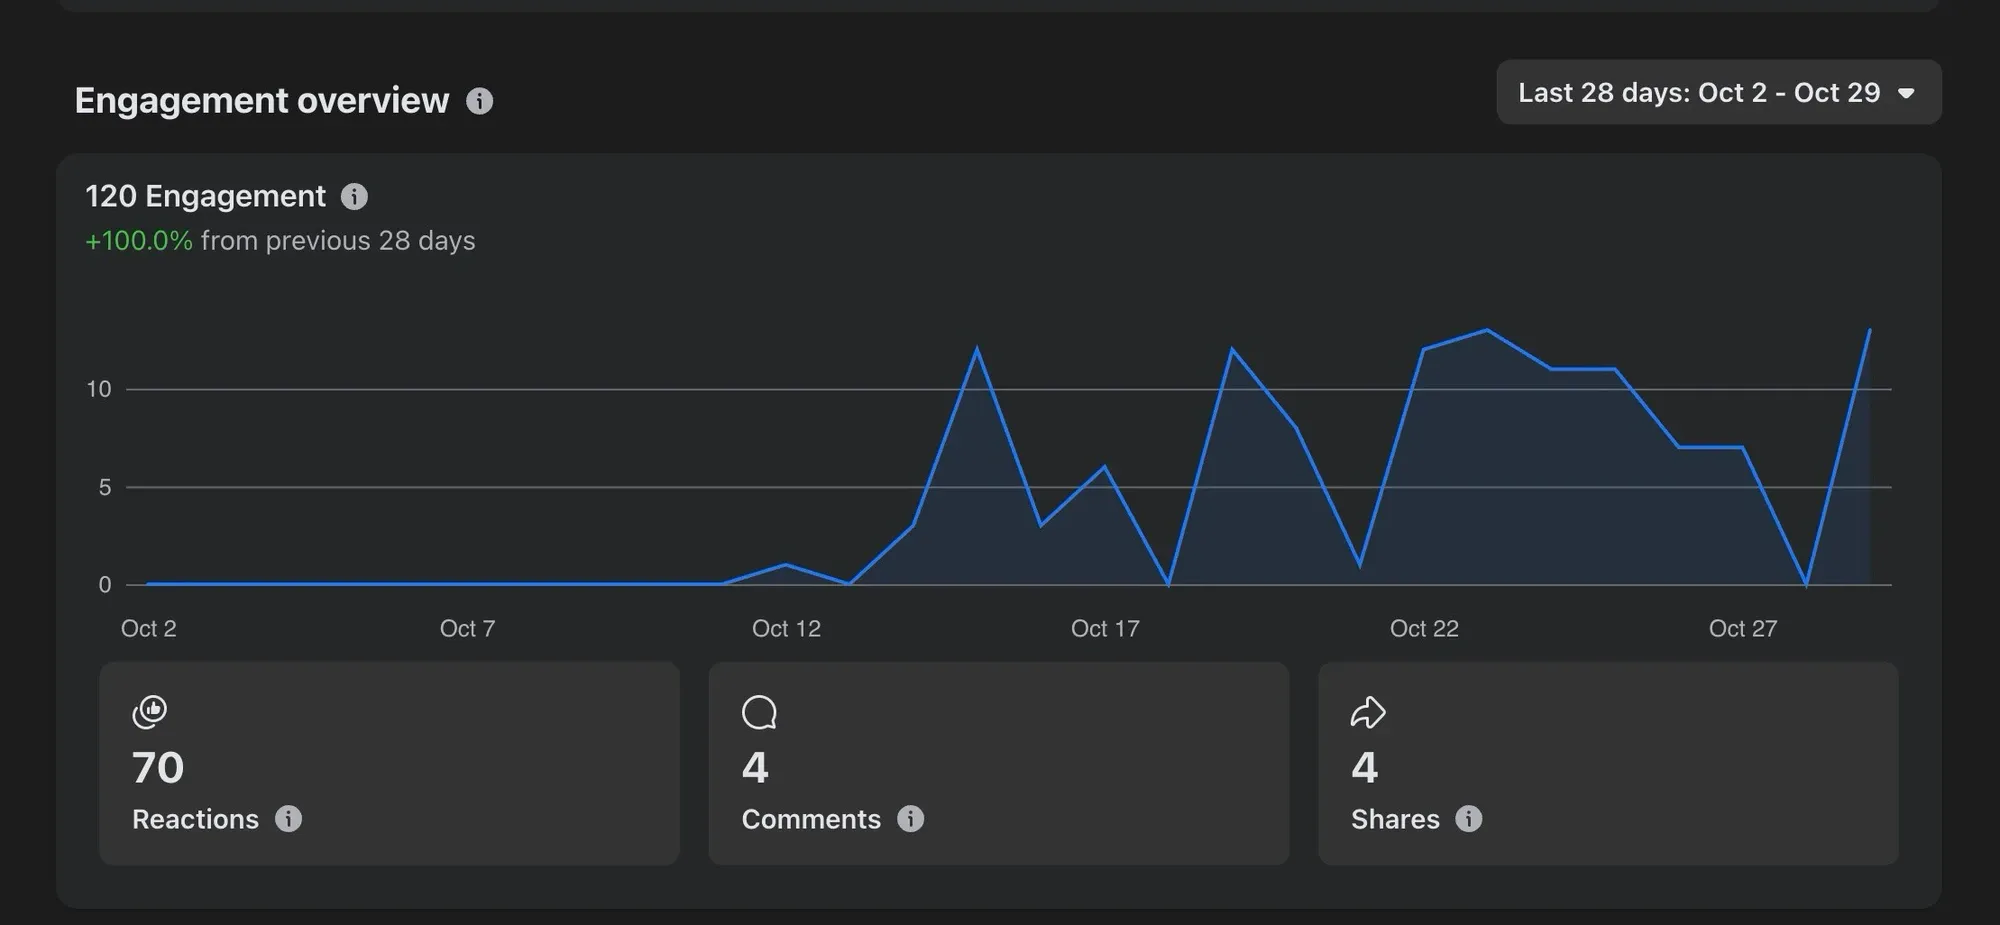The image size is (2000, 925).
Task: Click the caret arrow in date range selector
Action: 1906,93
